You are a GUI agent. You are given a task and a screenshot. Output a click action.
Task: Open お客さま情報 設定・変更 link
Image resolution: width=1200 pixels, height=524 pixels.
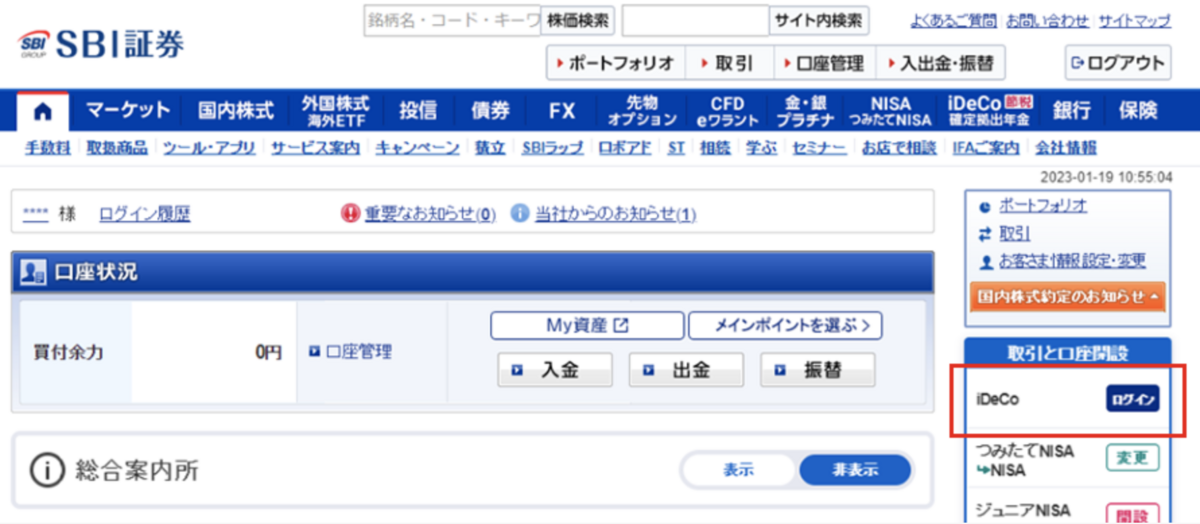pyautogui.click(x=1072, y=261)
